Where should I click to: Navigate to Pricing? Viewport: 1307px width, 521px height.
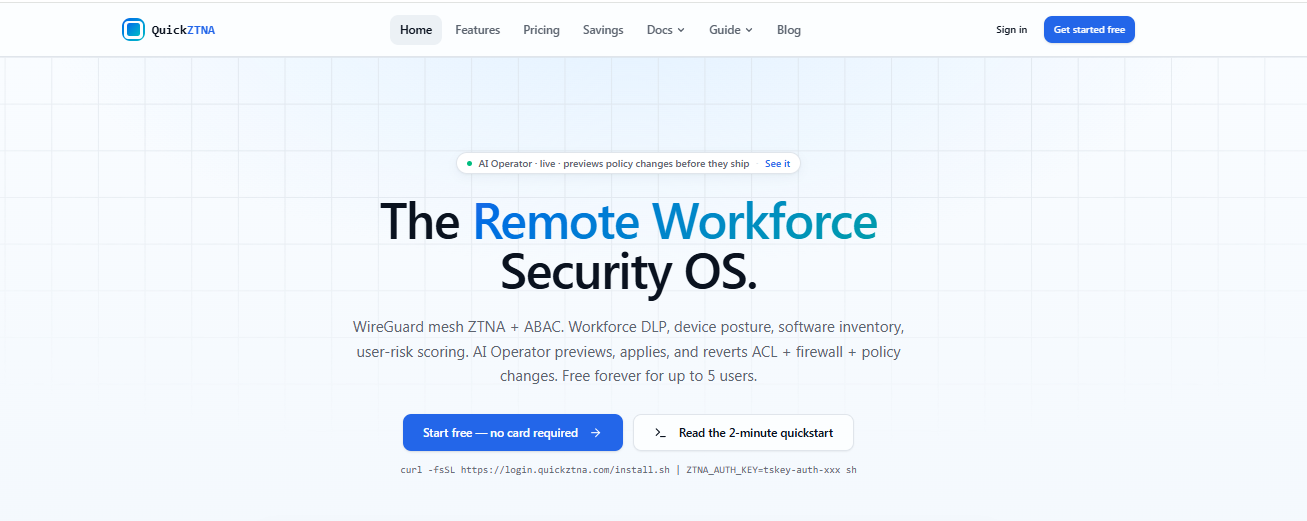pyautogui.click(x=541, y=30)
